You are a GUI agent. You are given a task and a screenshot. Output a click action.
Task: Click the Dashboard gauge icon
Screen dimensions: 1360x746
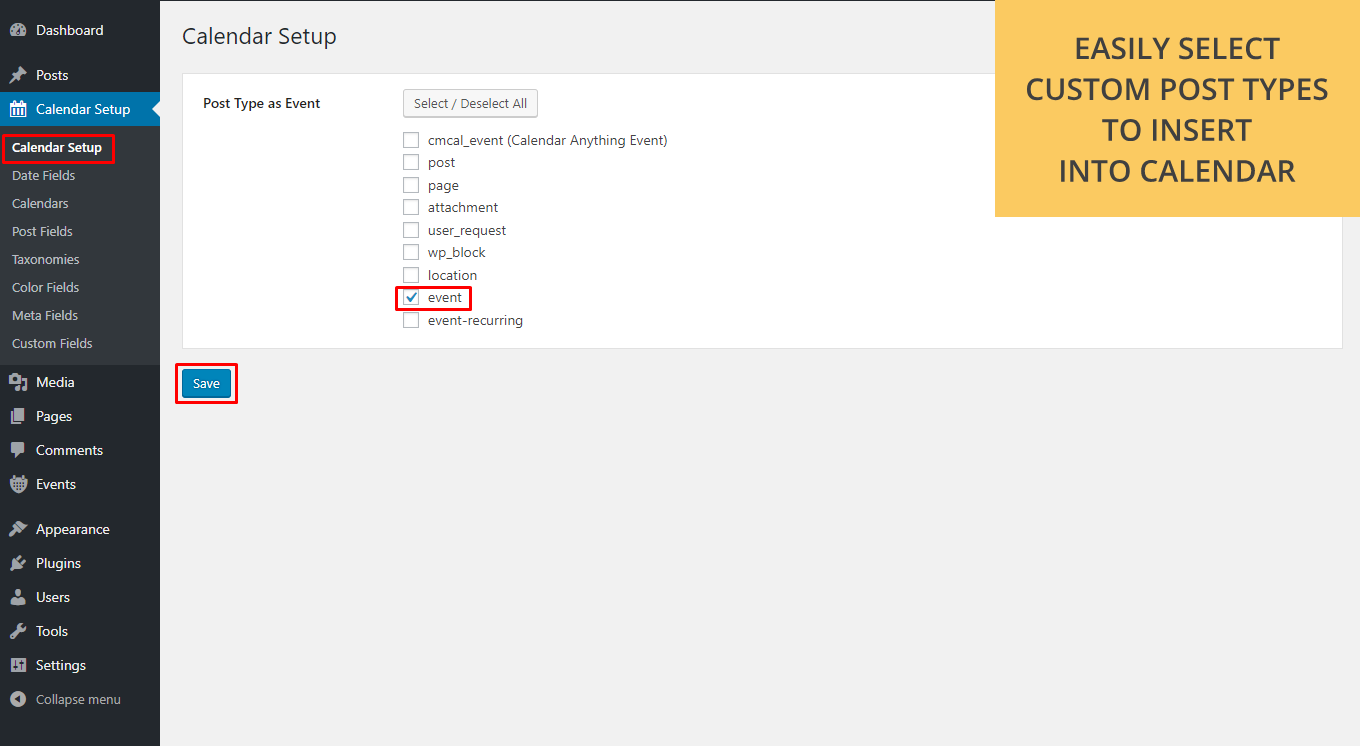18,31
